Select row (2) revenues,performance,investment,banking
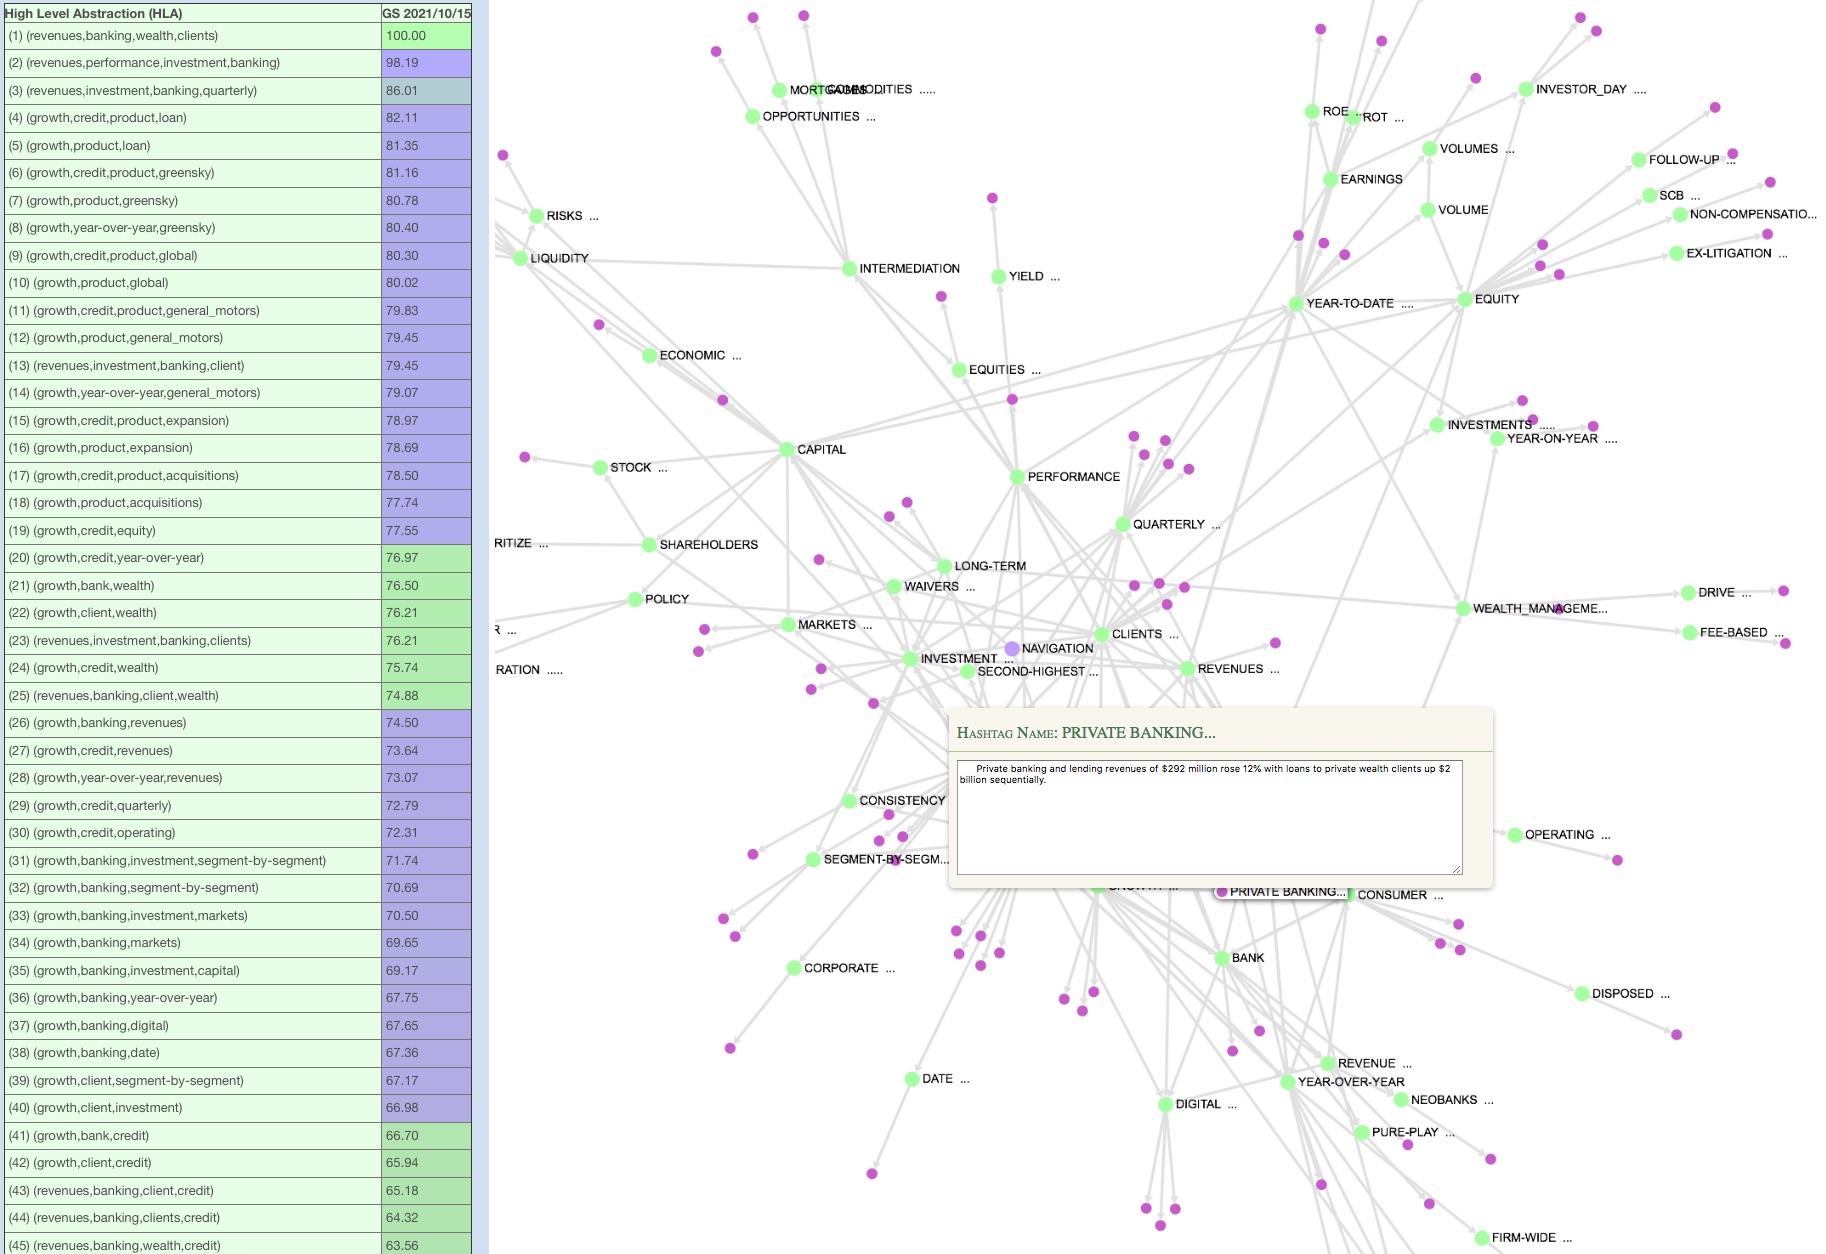The height and width of the screenshot is (1254, 1826). pyautogui.click(x=192, y=63)
